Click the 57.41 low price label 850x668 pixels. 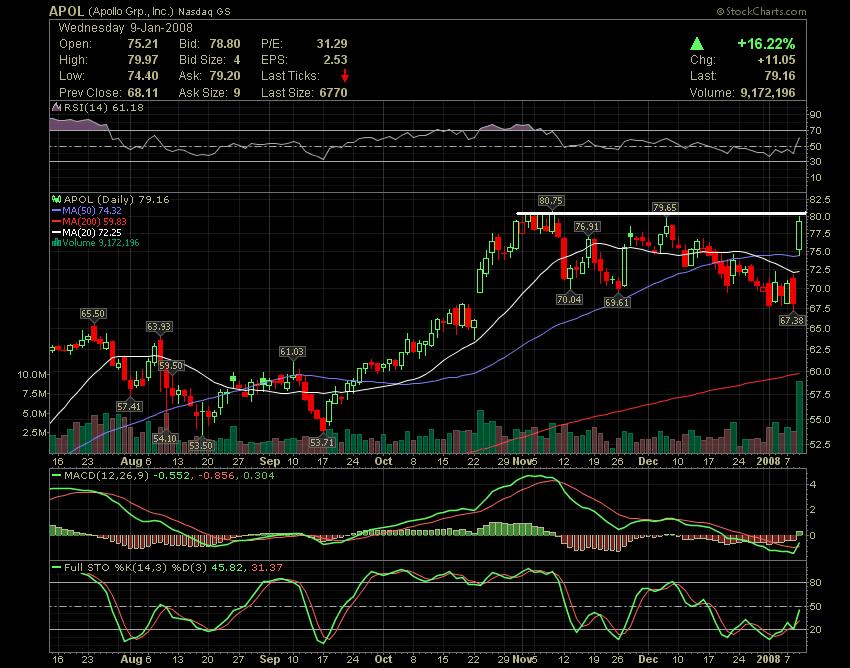(129, 406)
